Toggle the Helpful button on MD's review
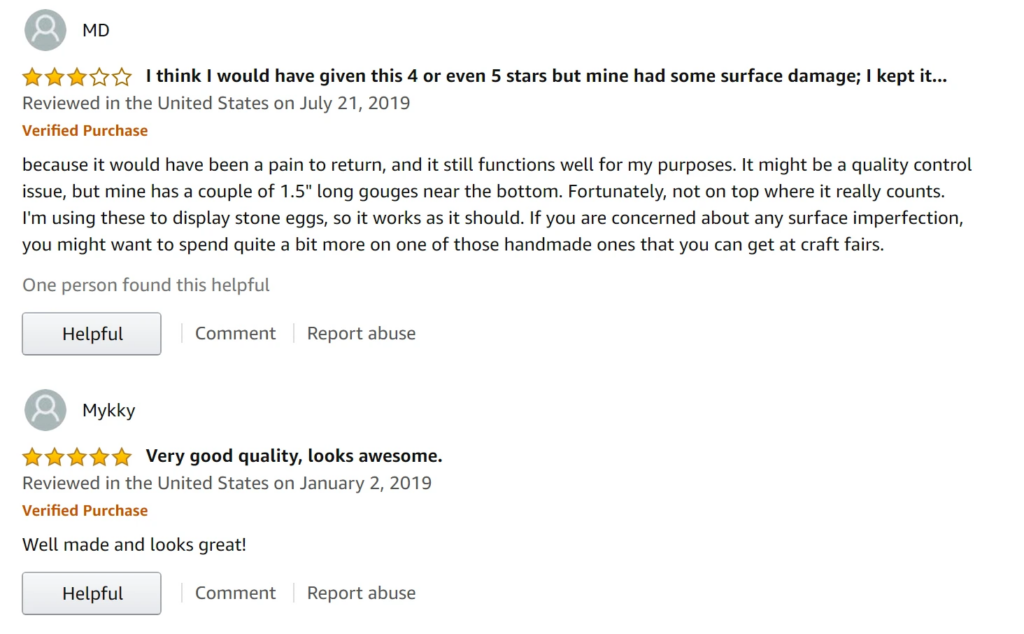Image resolution: width=1024 pixels, height=634 pixels. point(91,333)
